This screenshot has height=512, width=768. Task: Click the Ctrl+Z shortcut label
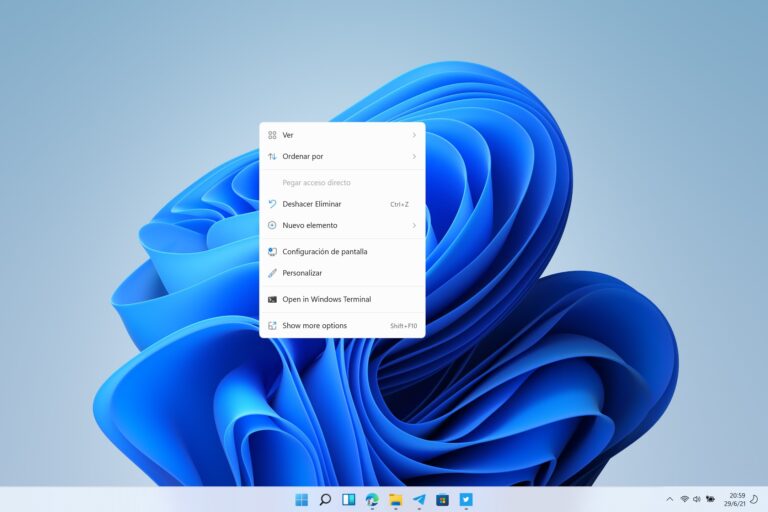coord(399,205)
